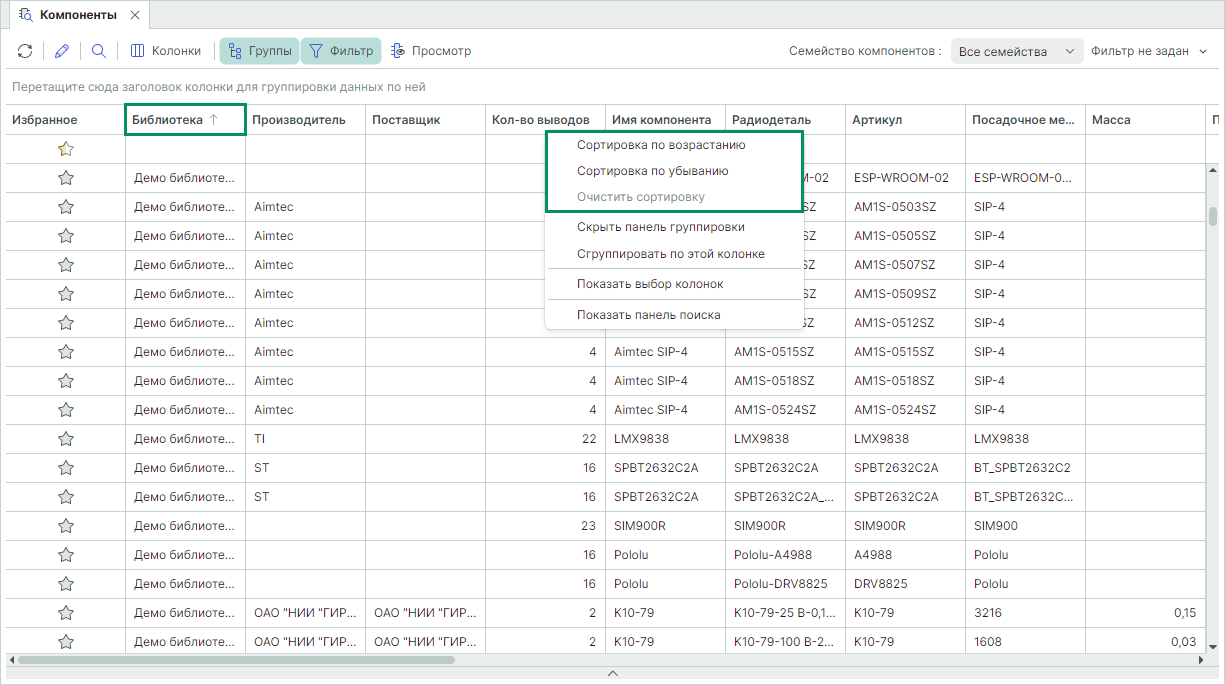Choose Сгруппировать по этой колонке
Screen dimensions: 1225x685
[670, 254]
